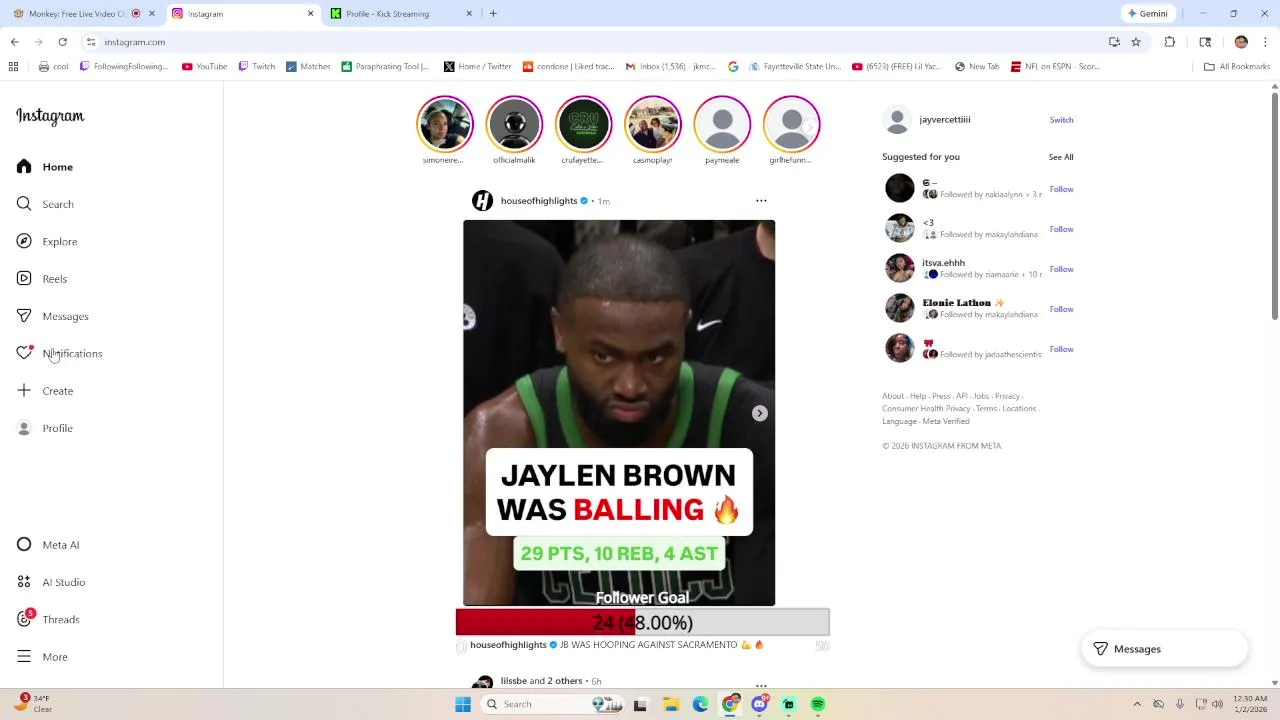
Task: Follow the itsva.ehhh suggested account
Action: tap(1061, 269)
